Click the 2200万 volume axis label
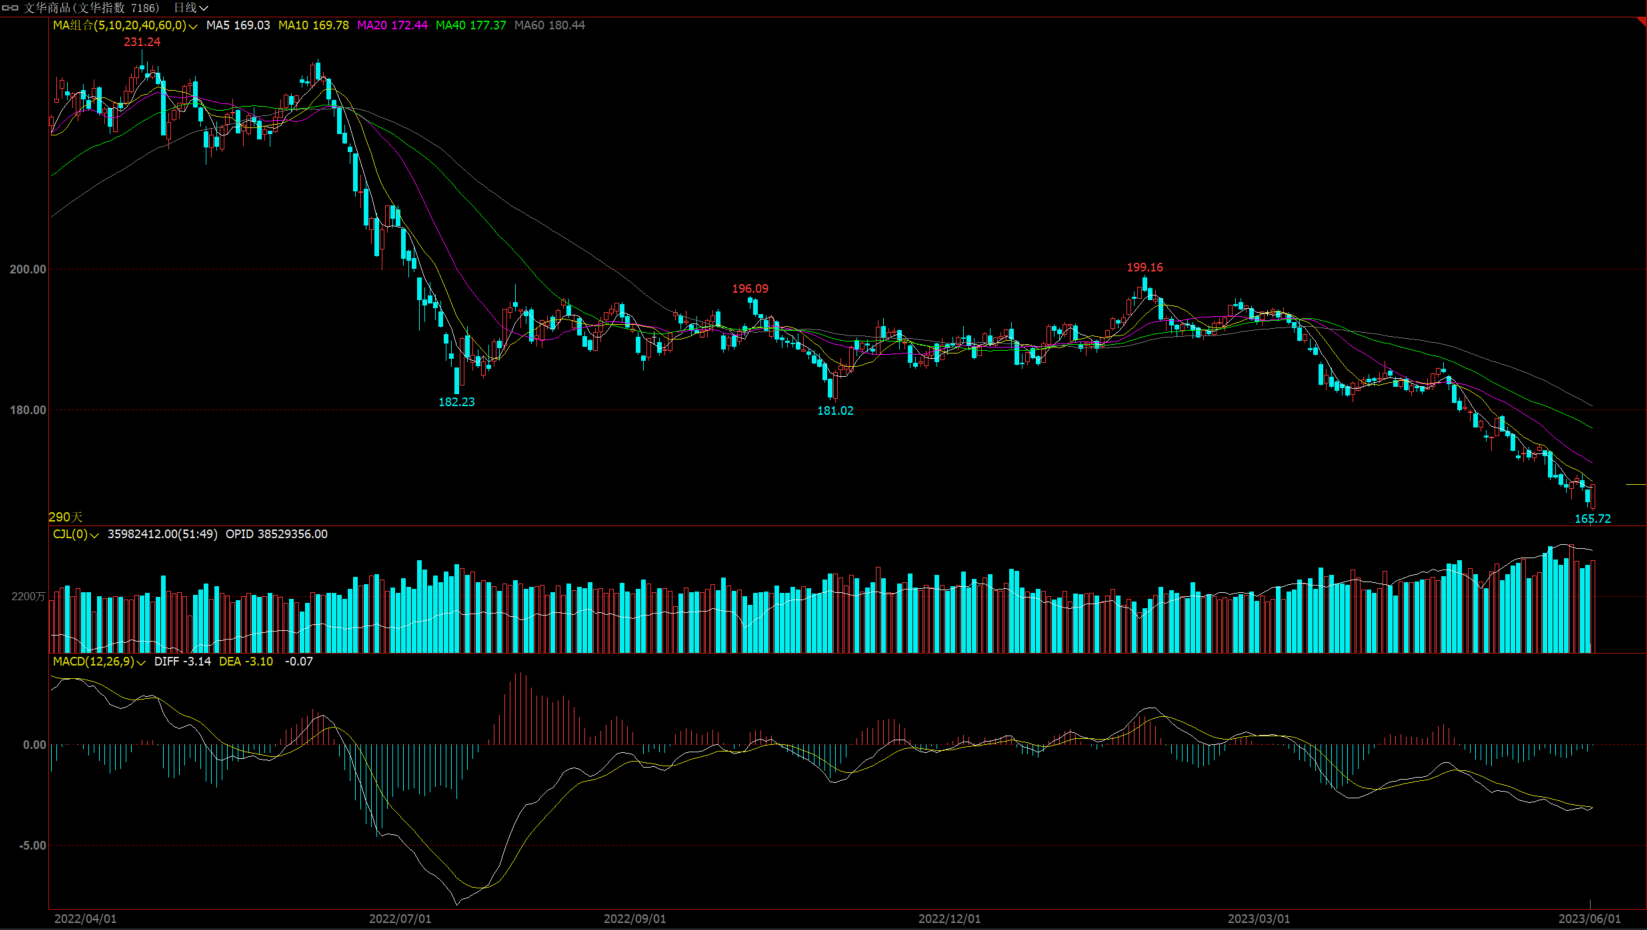 29,596
